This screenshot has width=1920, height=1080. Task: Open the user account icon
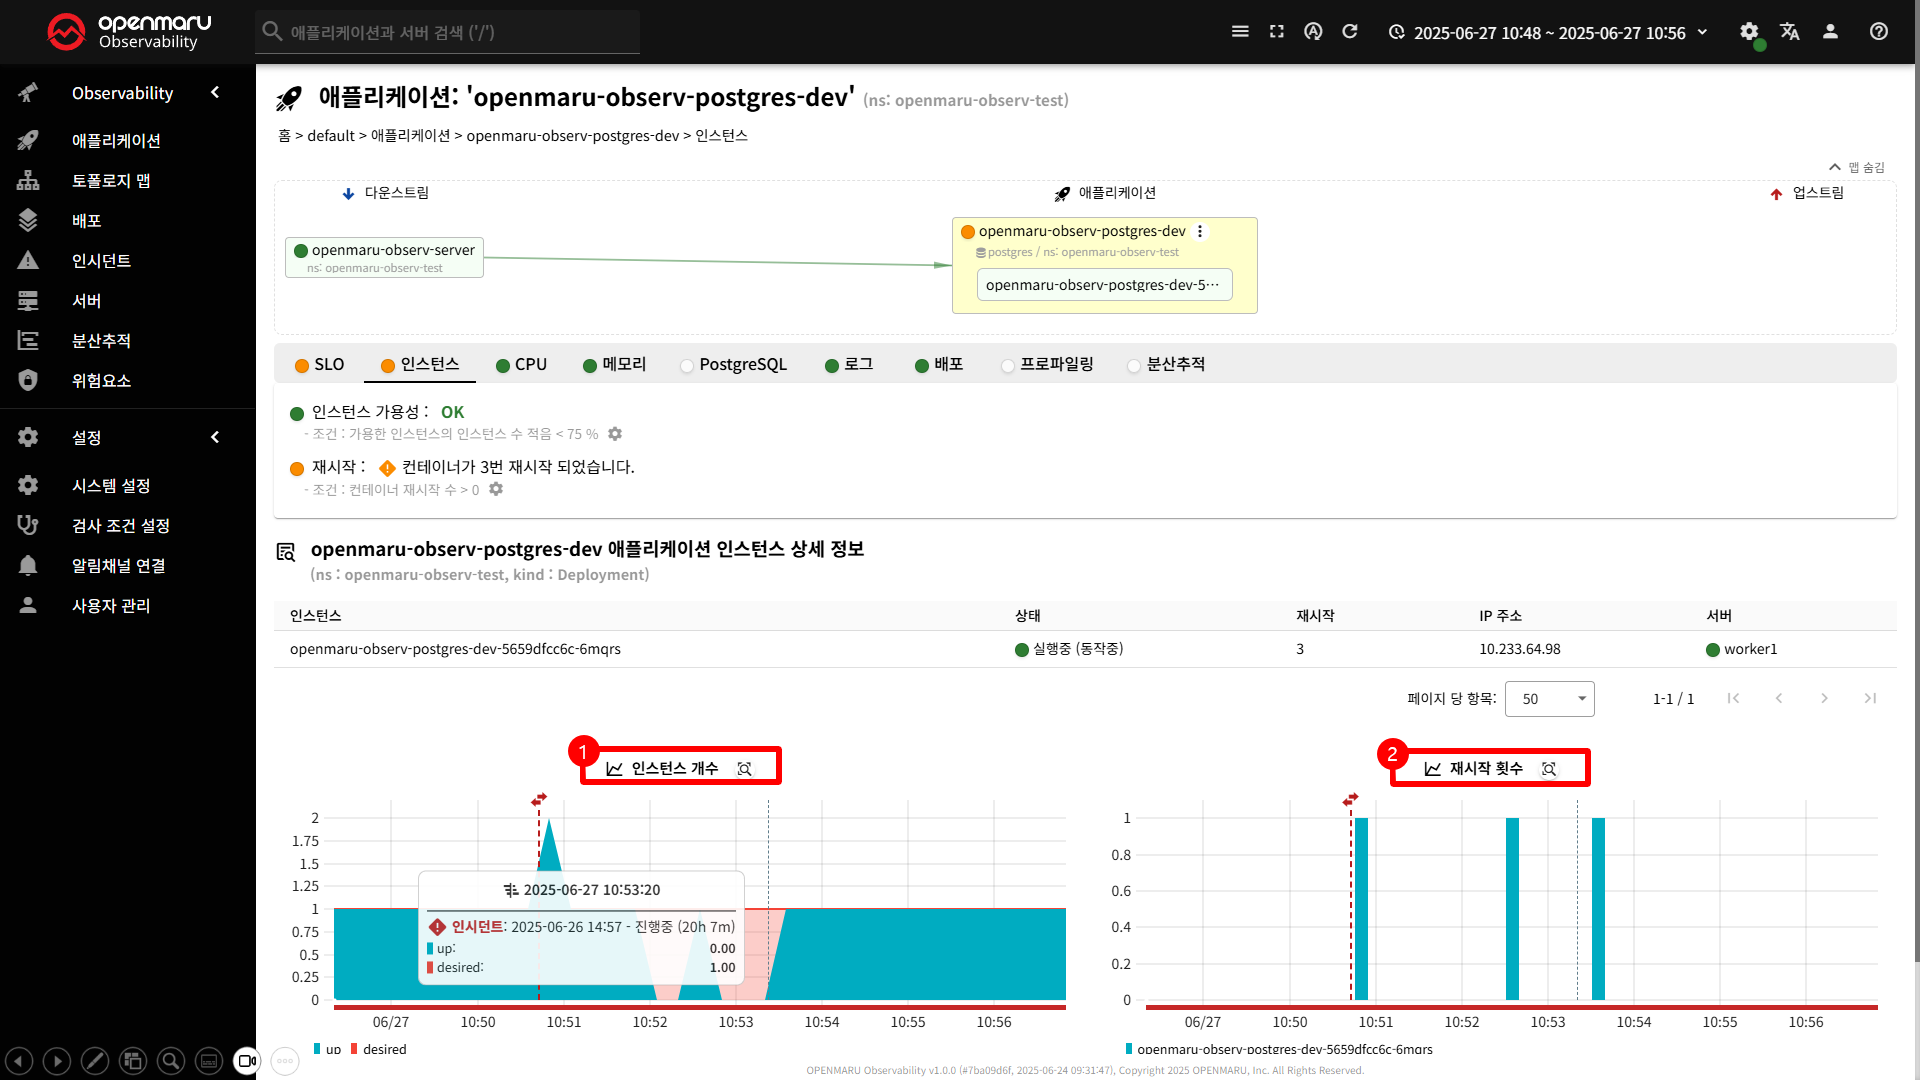[x=1830, y=32]
